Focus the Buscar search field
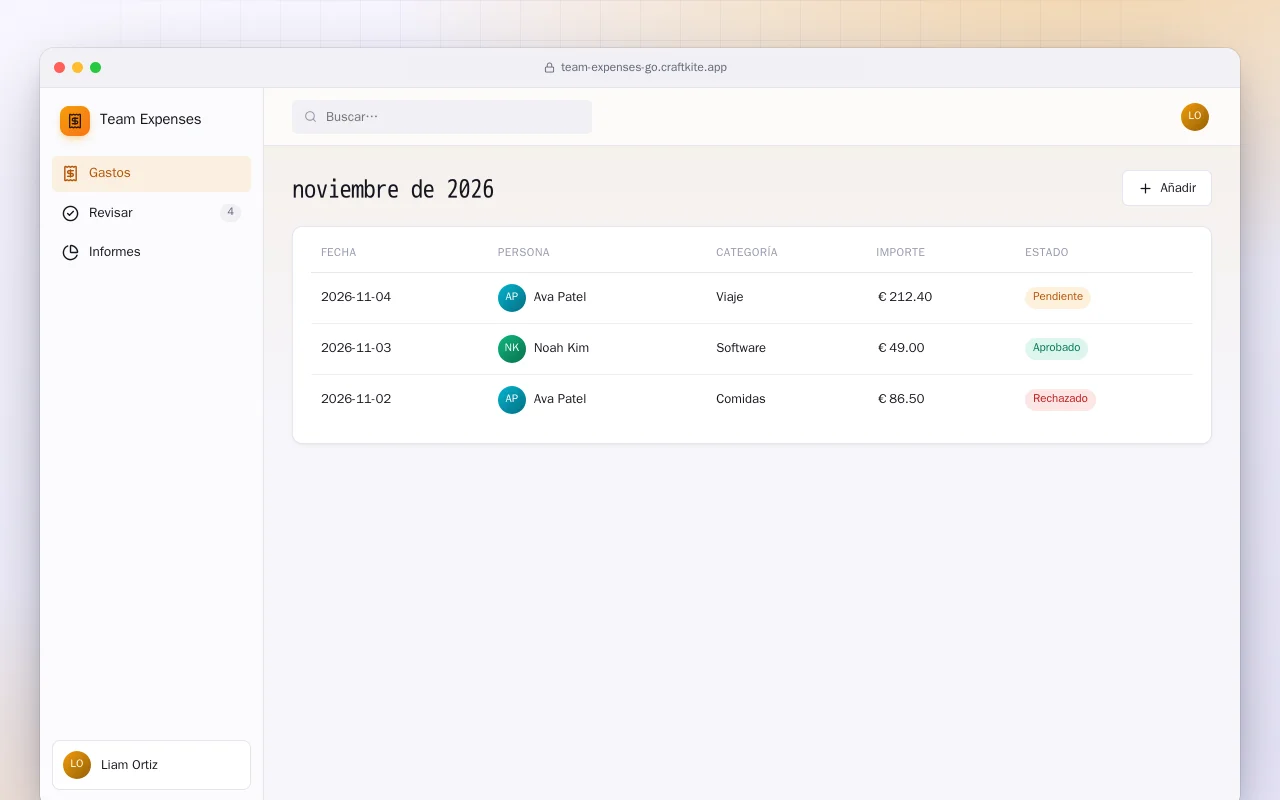Viewport: 1280px width, 800px height. pyautogui.click(x=442, y=117)
